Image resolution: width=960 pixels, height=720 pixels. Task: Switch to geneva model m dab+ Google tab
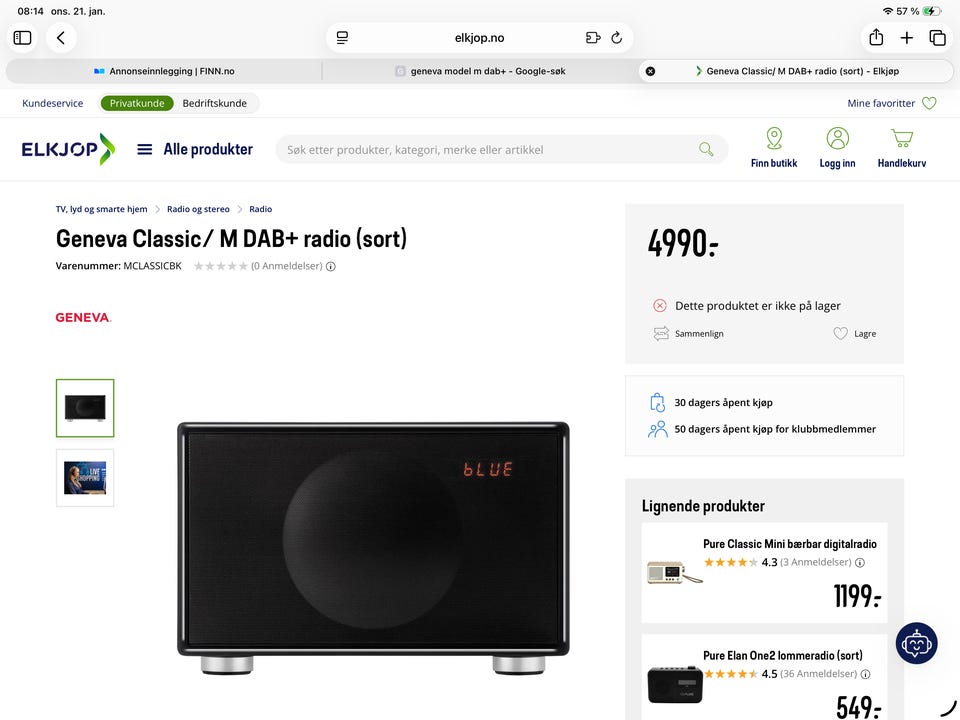pyautogui.click(x=481, y=71)
